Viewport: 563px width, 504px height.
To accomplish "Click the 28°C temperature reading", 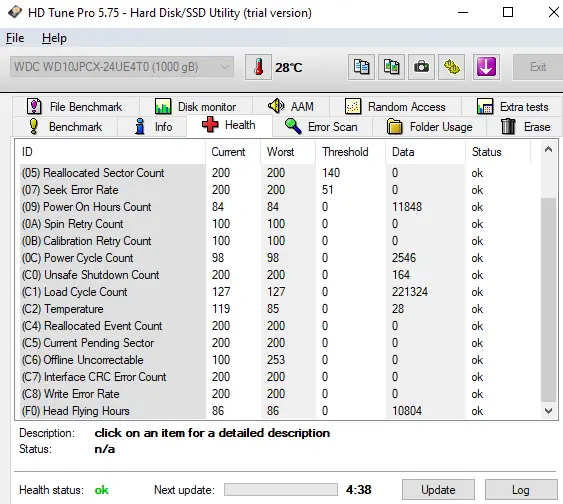I will [x=288, y=67].
